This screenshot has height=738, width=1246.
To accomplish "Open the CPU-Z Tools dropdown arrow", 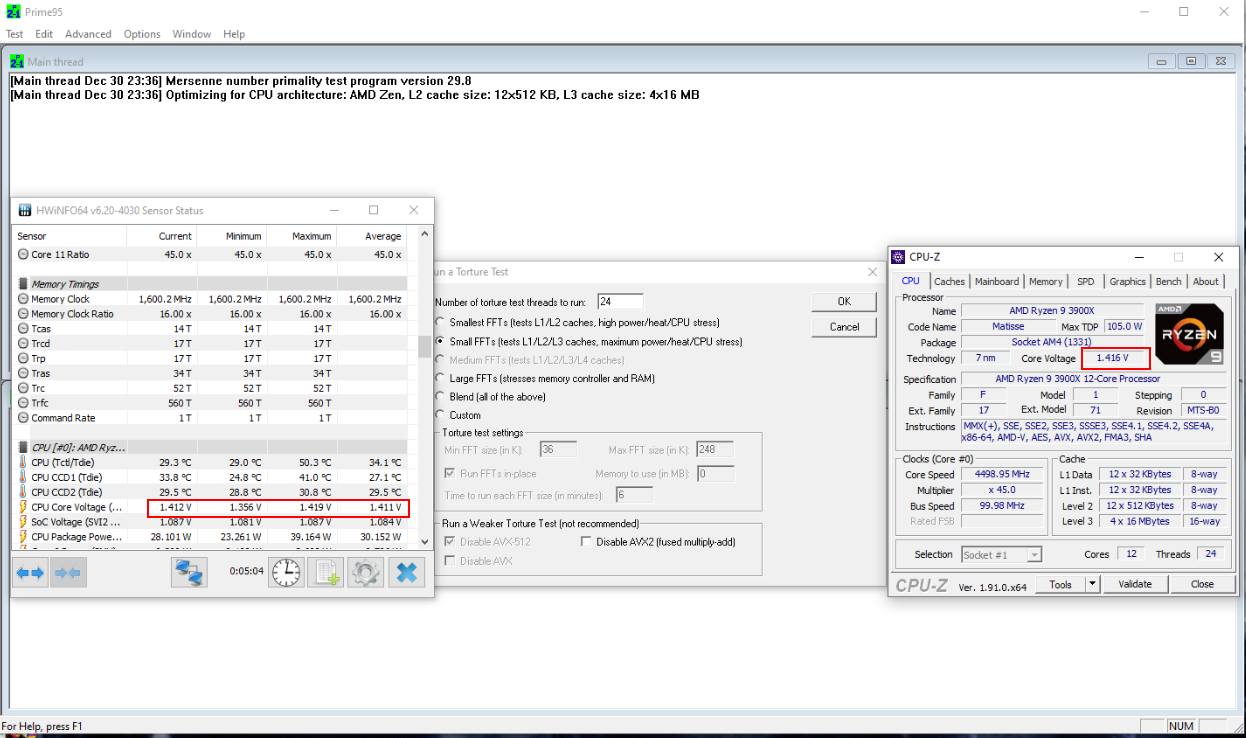I will (x=1092, y=584).
